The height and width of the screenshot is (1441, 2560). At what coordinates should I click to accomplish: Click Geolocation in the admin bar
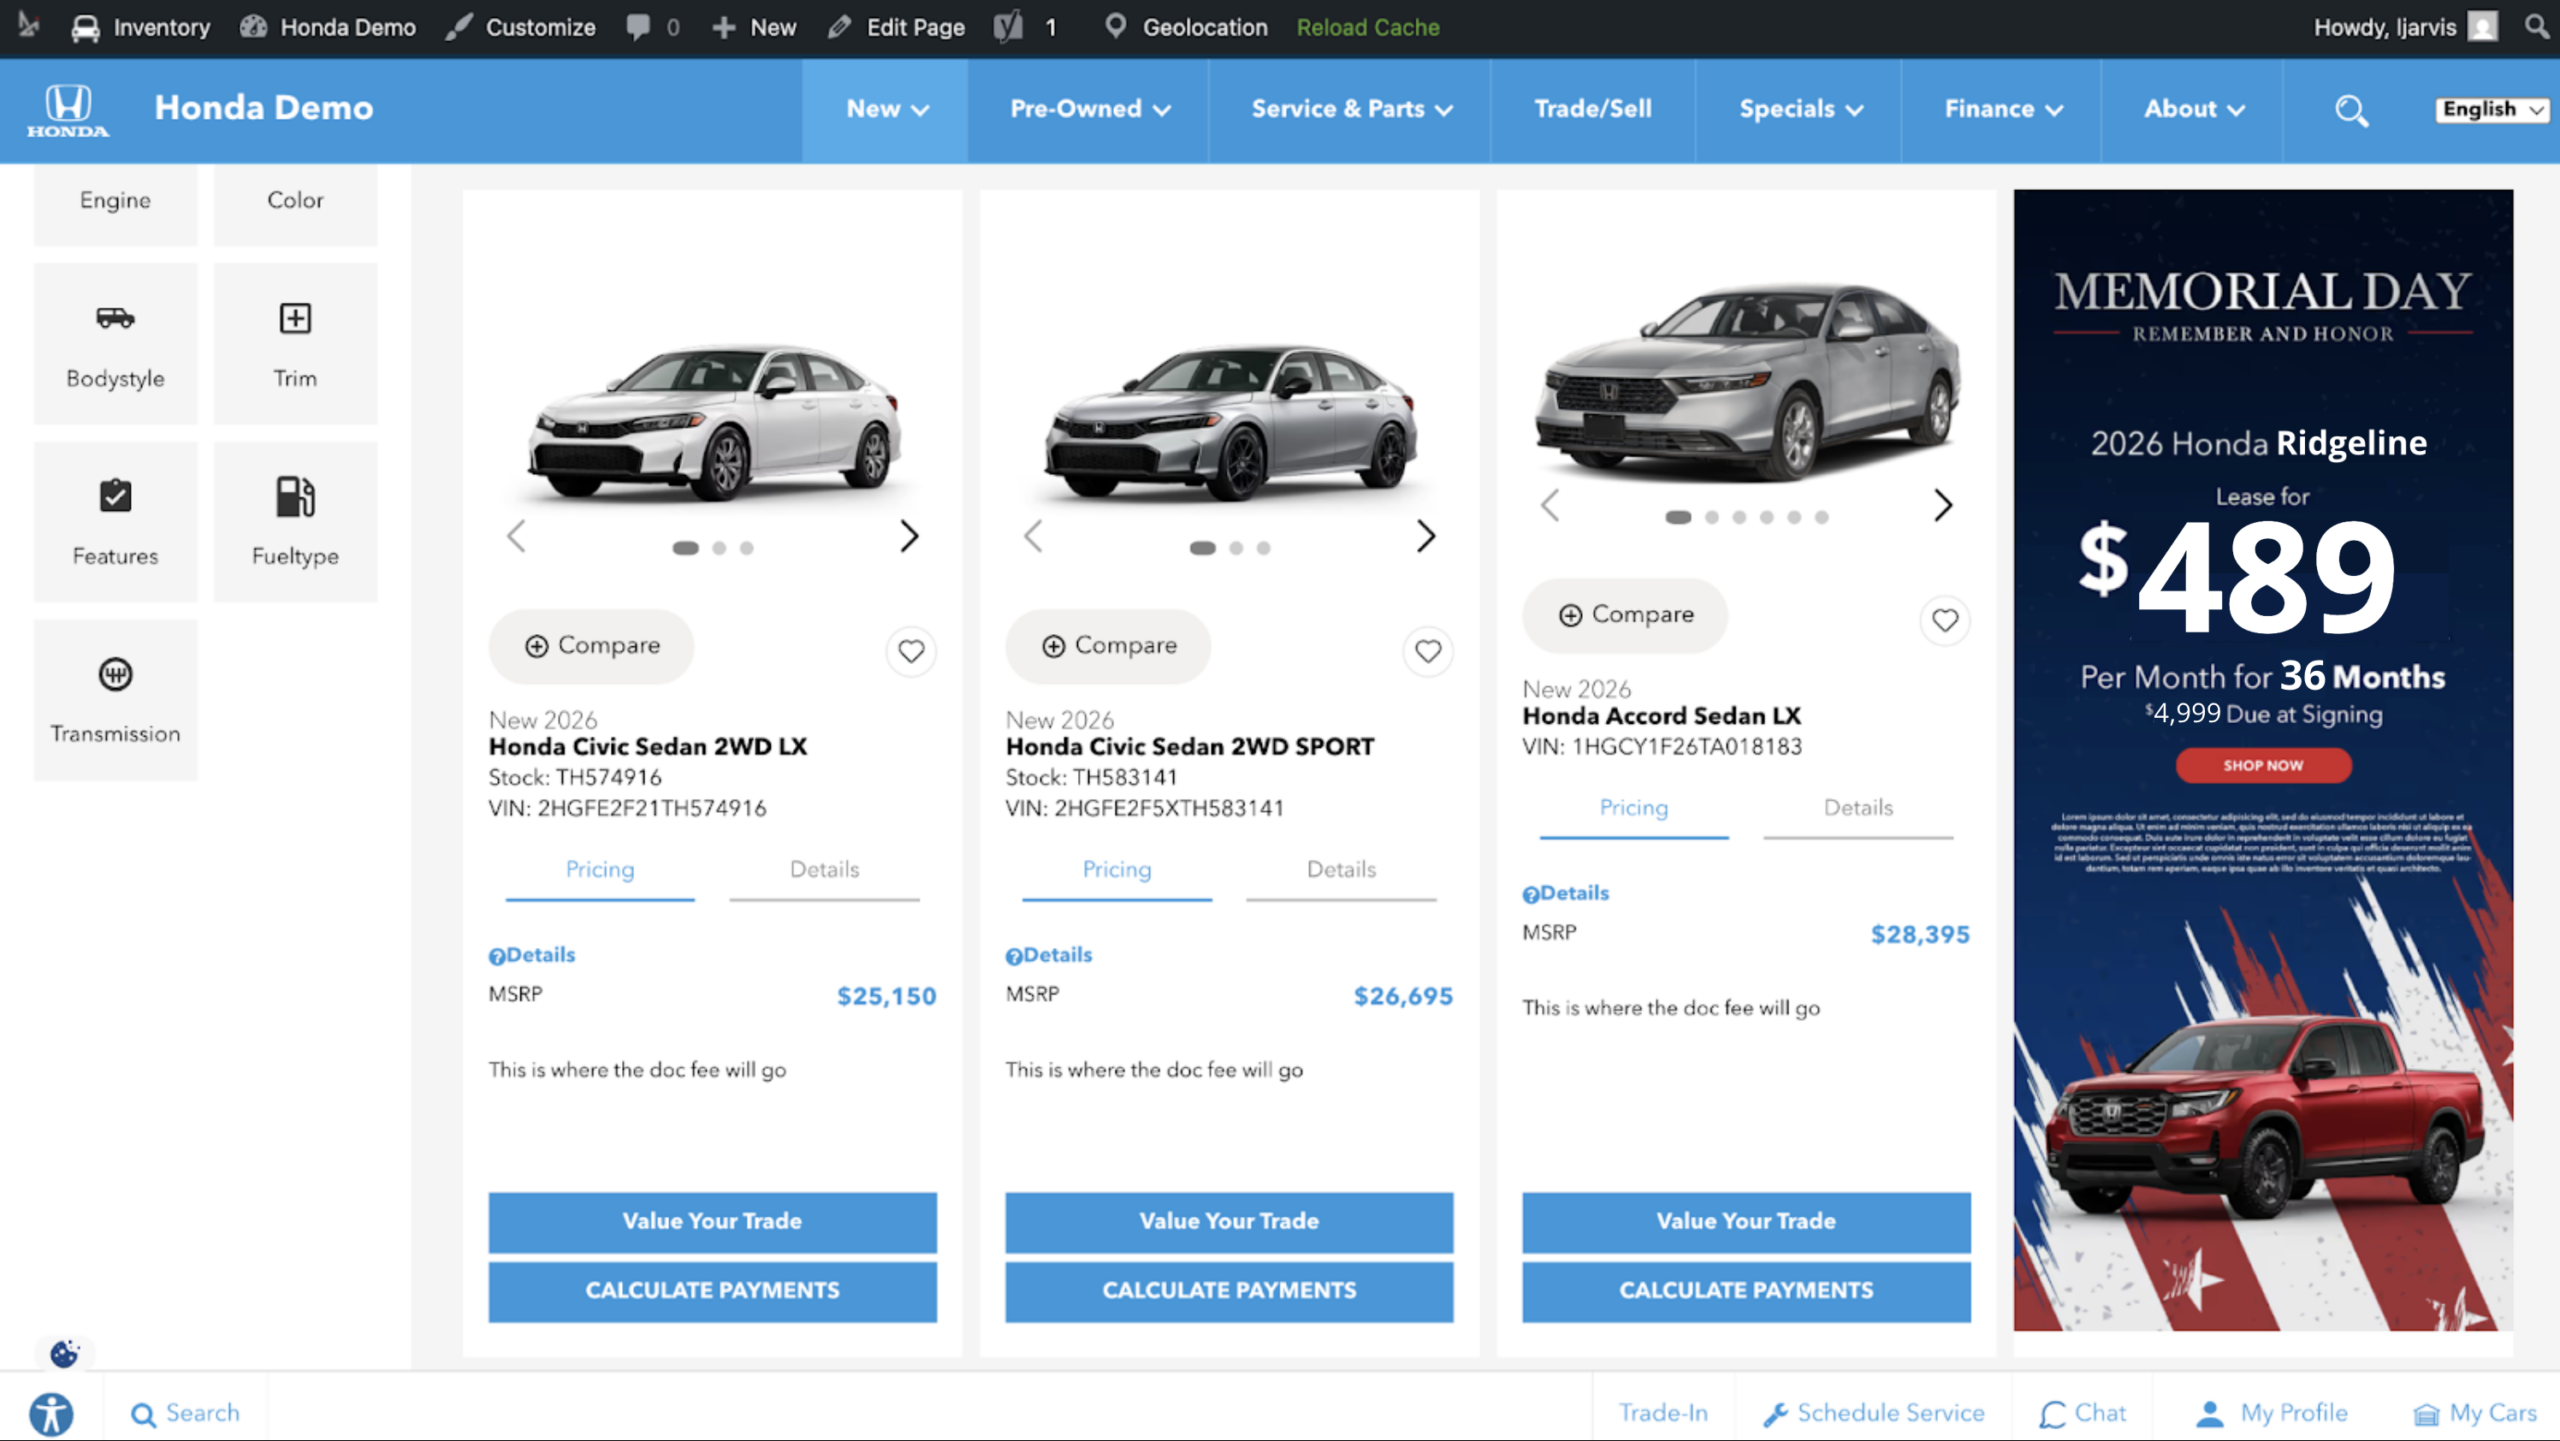[x=1185, y=27]
